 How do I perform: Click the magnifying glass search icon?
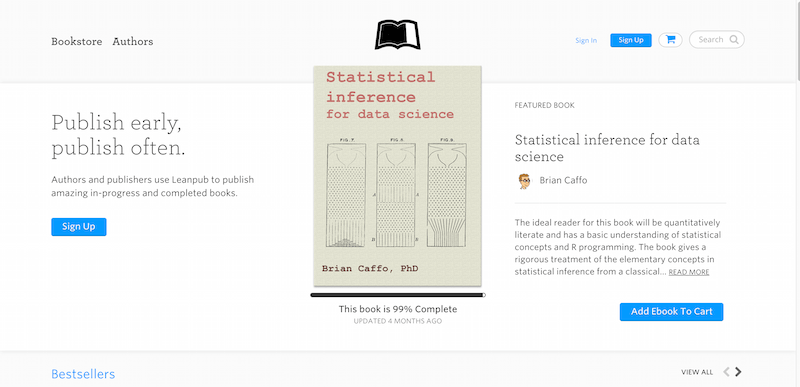point(734,39)
